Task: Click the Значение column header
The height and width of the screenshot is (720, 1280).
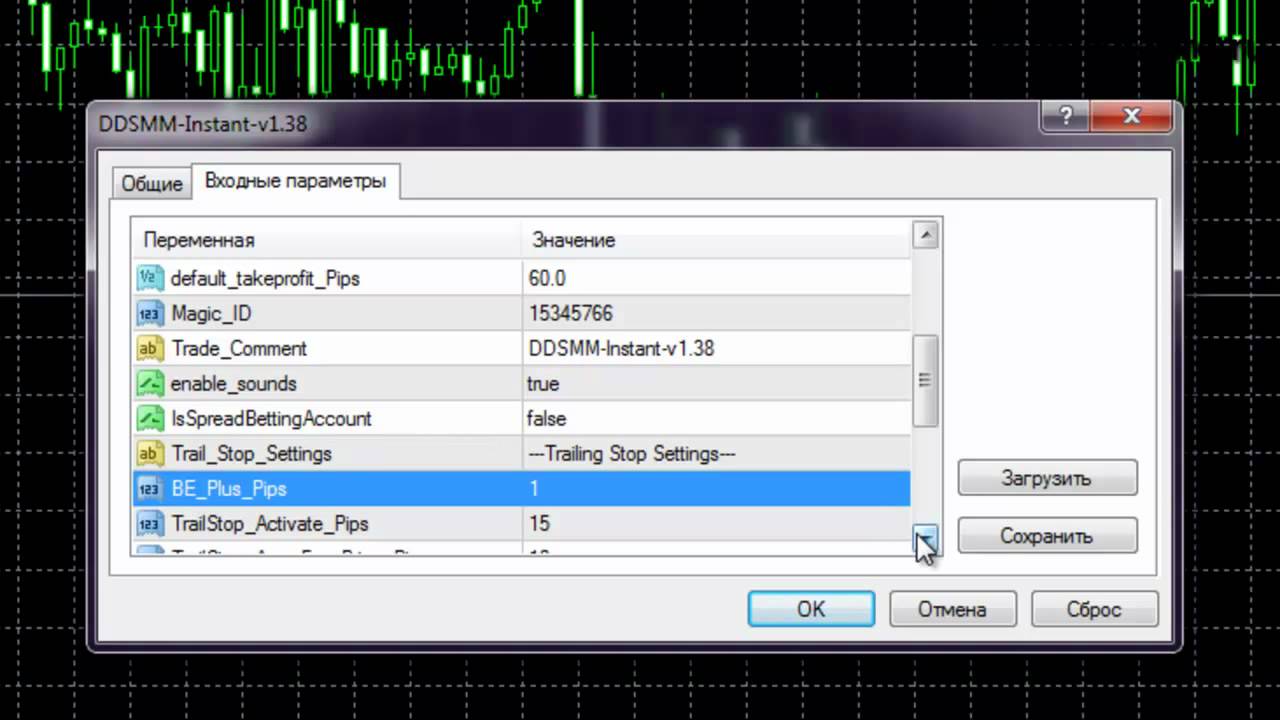Action: click(x=717, y=240)
